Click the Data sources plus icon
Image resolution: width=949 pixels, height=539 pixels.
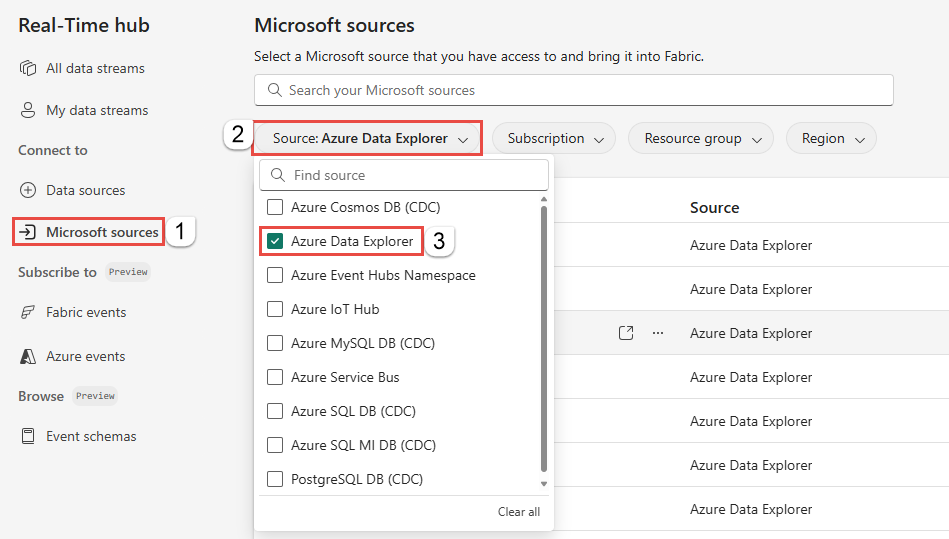28,190
